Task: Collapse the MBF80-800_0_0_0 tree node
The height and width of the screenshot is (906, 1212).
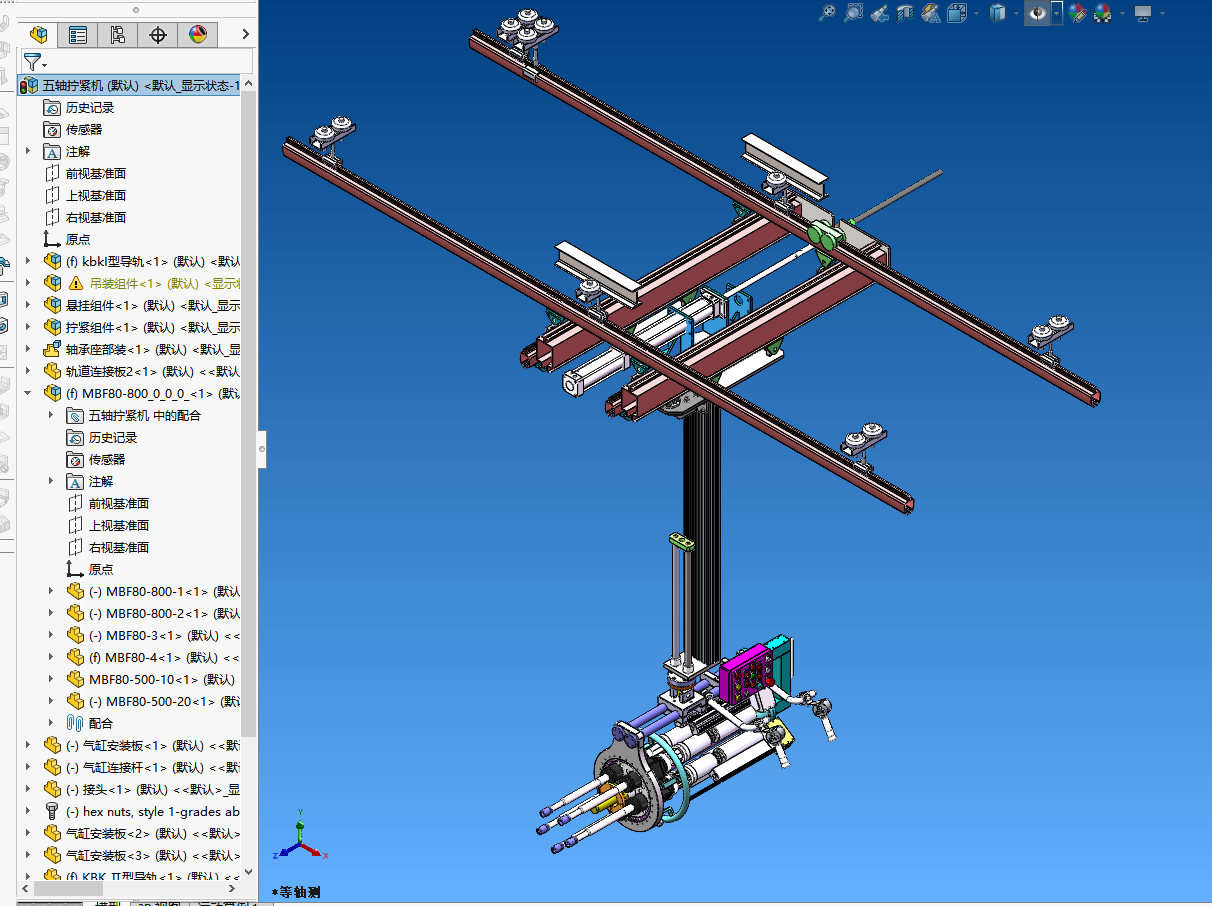Action: 28,393
